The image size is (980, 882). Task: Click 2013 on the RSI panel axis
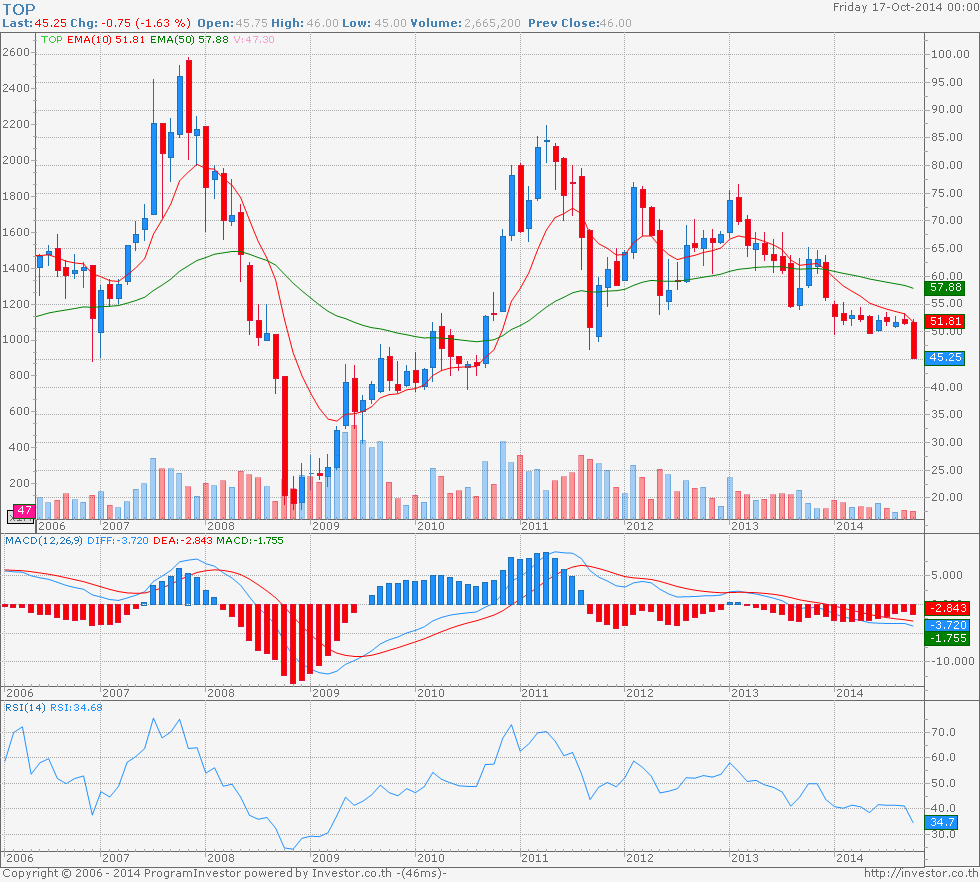pos(745,858)
